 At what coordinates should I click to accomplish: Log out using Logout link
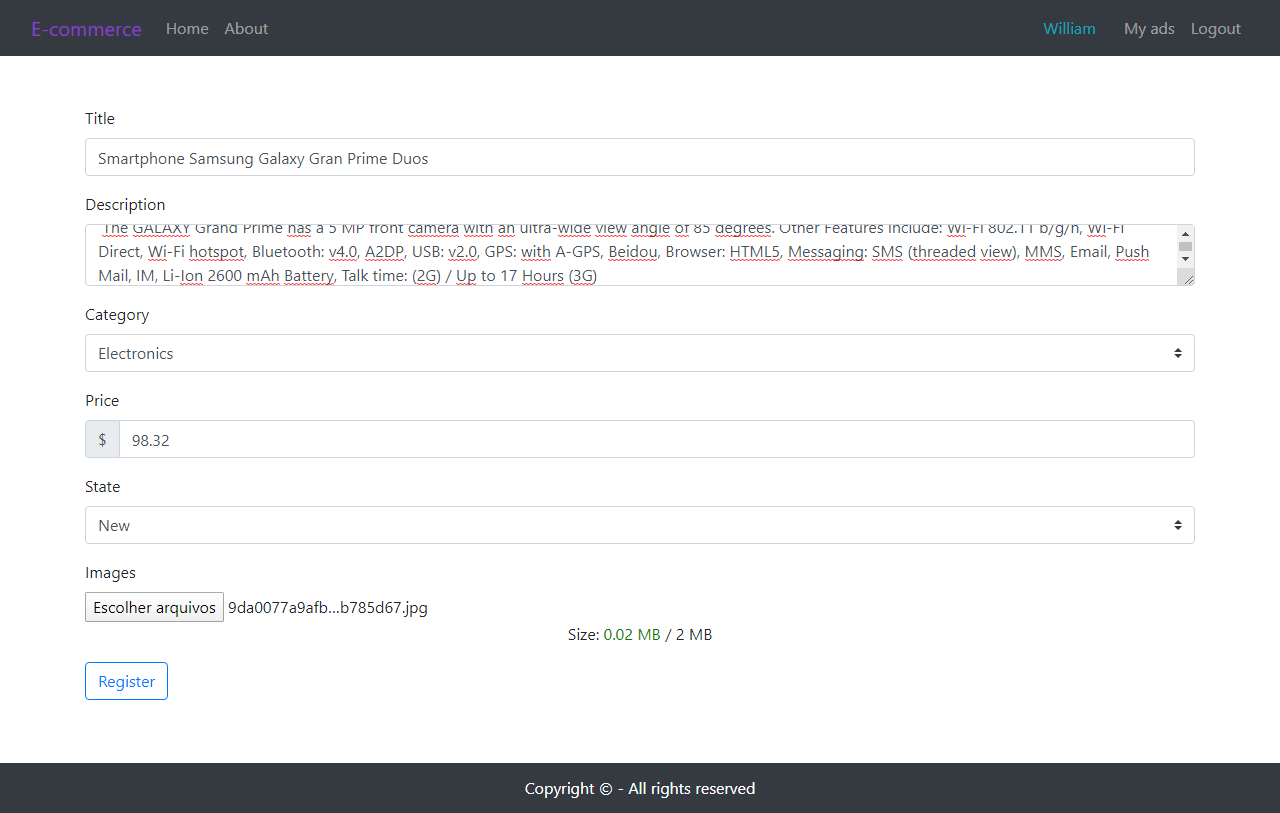click(1215, 29)
